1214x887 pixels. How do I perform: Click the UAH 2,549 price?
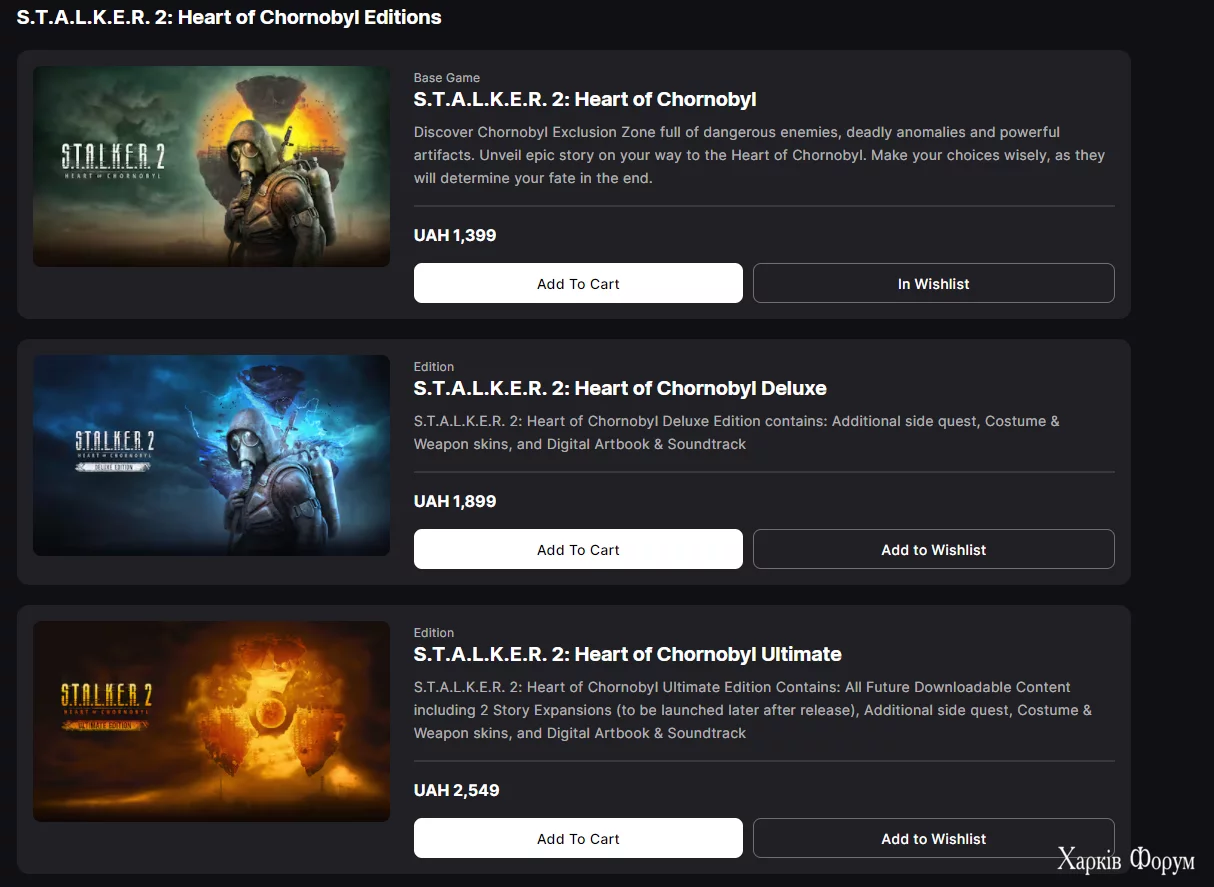point(456,790)
